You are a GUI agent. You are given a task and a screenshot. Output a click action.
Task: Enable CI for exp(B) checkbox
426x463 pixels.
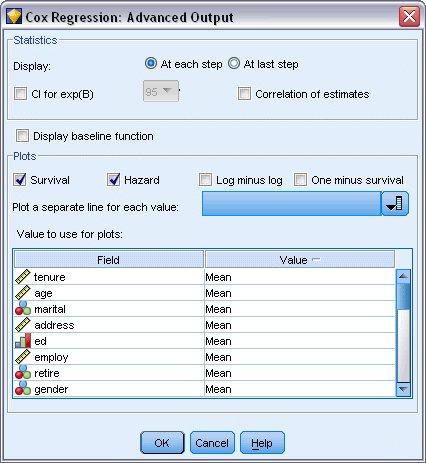coord(20,94)
